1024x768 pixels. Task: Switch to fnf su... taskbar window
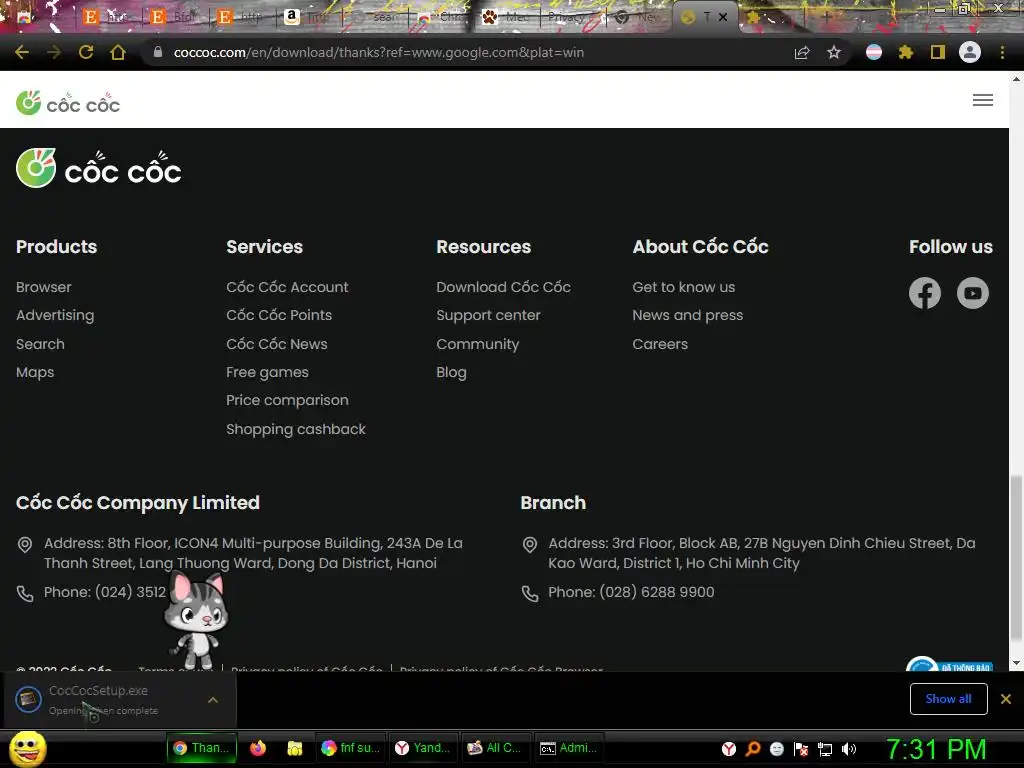click(x=351, y=748)
